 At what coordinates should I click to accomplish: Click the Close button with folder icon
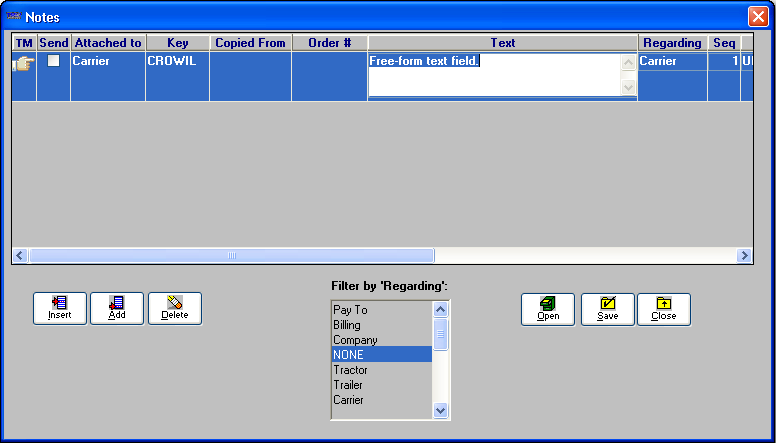[664, 309]
